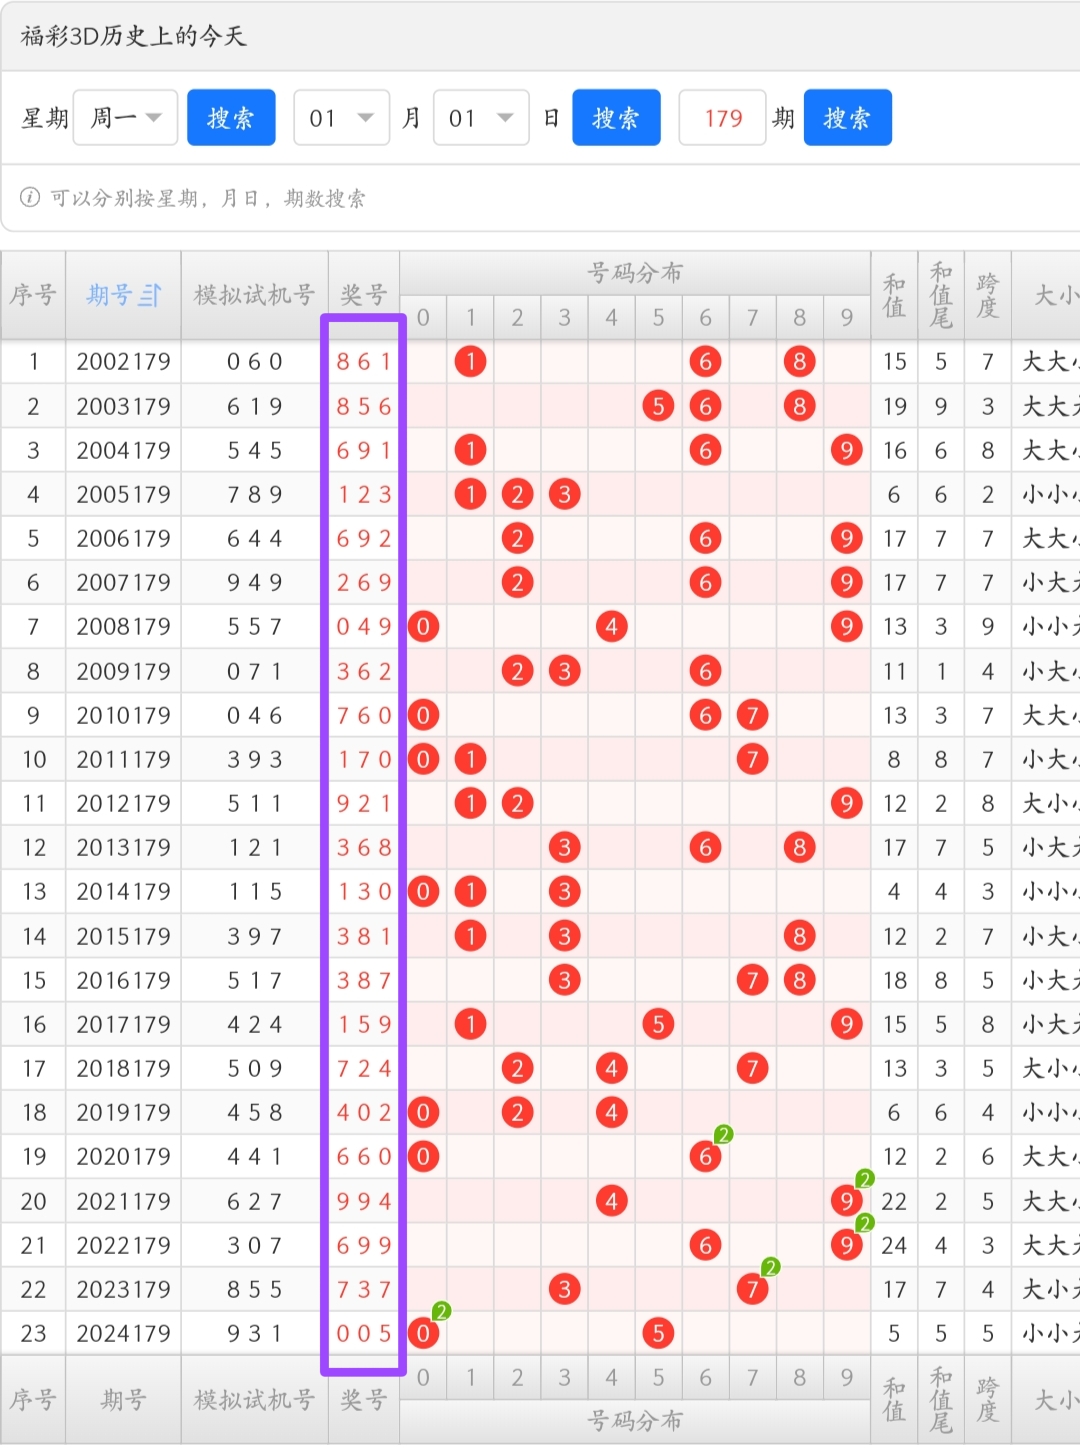
Task: Click the red ball 8 in row 2002179
Action: tap(799, 362)
